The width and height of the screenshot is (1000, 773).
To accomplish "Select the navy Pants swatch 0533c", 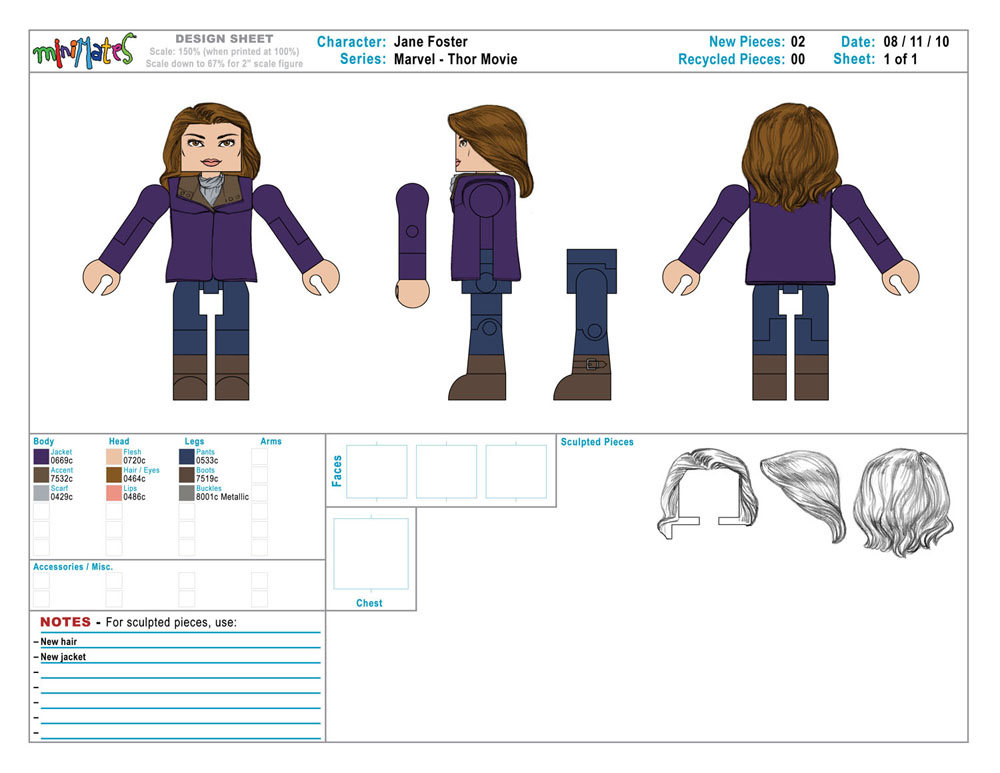I will click(x=187, y=457).
